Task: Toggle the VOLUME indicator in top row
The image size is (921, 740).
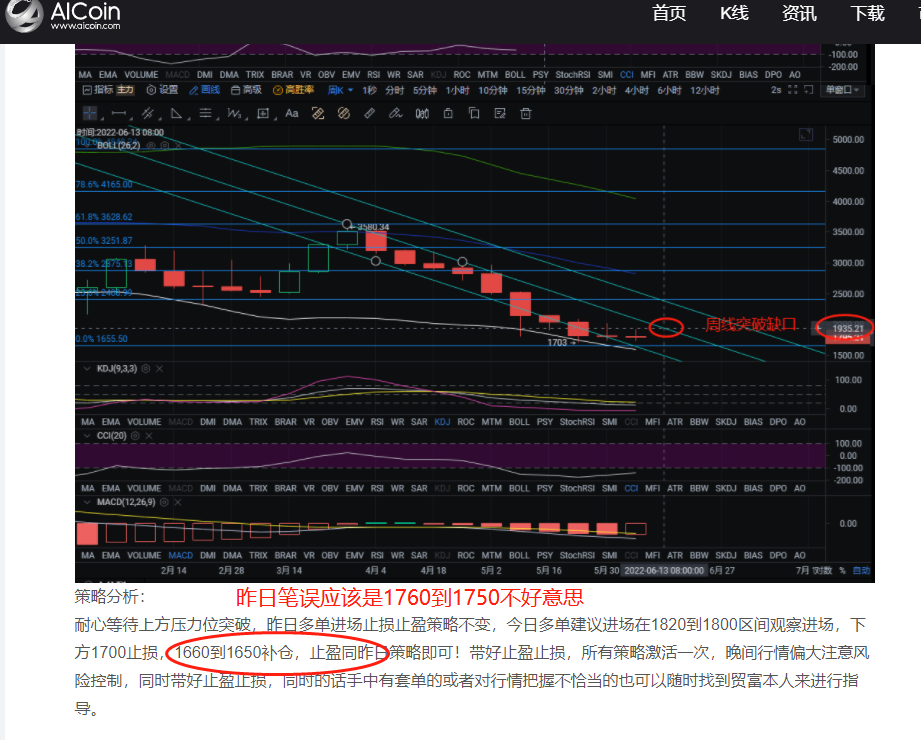Action: [141, 75]
